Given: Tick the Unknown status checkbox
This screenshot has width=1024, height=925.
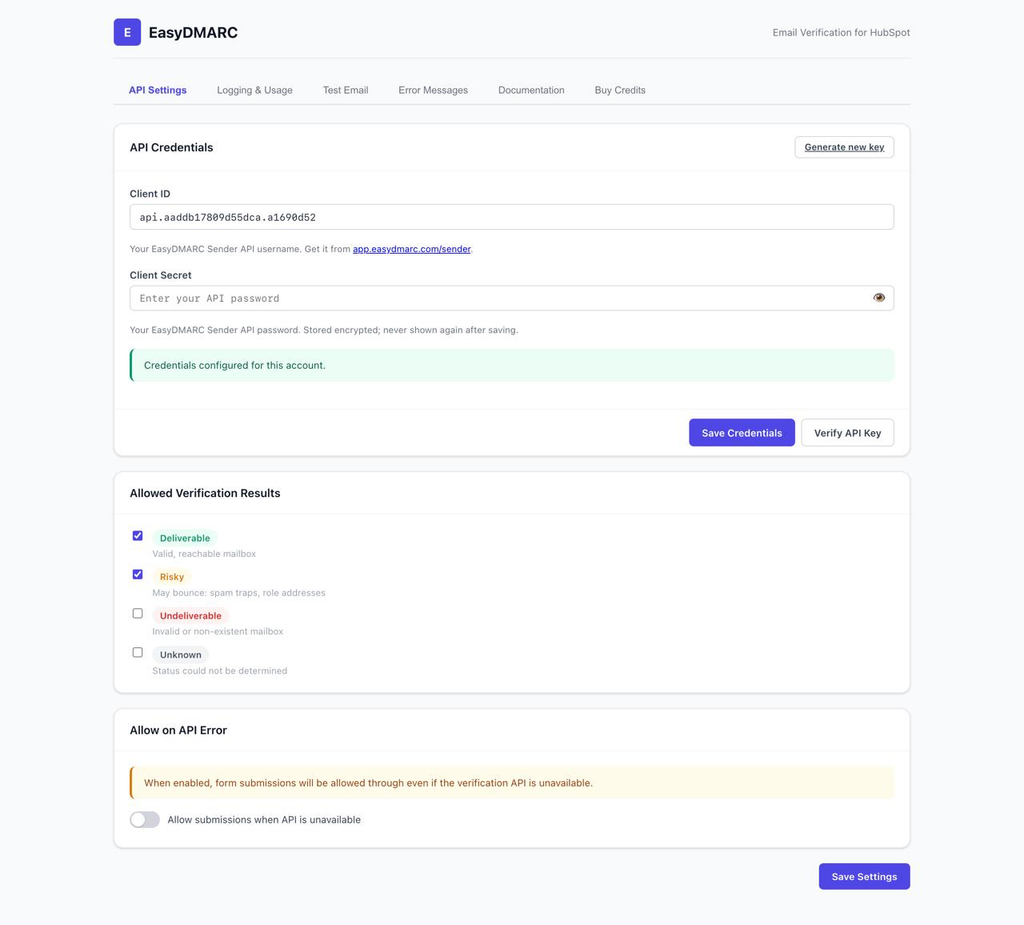Looking at the screenshot, I should click(x=138, y=652).
